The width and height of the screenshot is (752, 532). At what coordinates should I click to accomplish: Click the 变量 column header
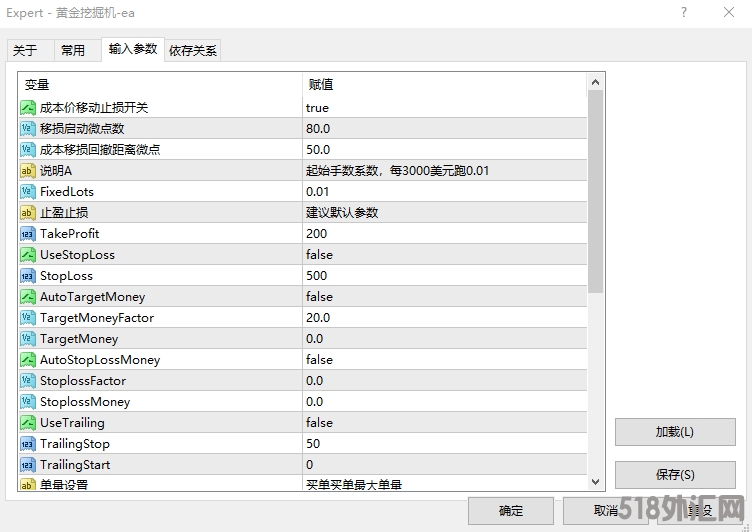(x=160, y=84)
